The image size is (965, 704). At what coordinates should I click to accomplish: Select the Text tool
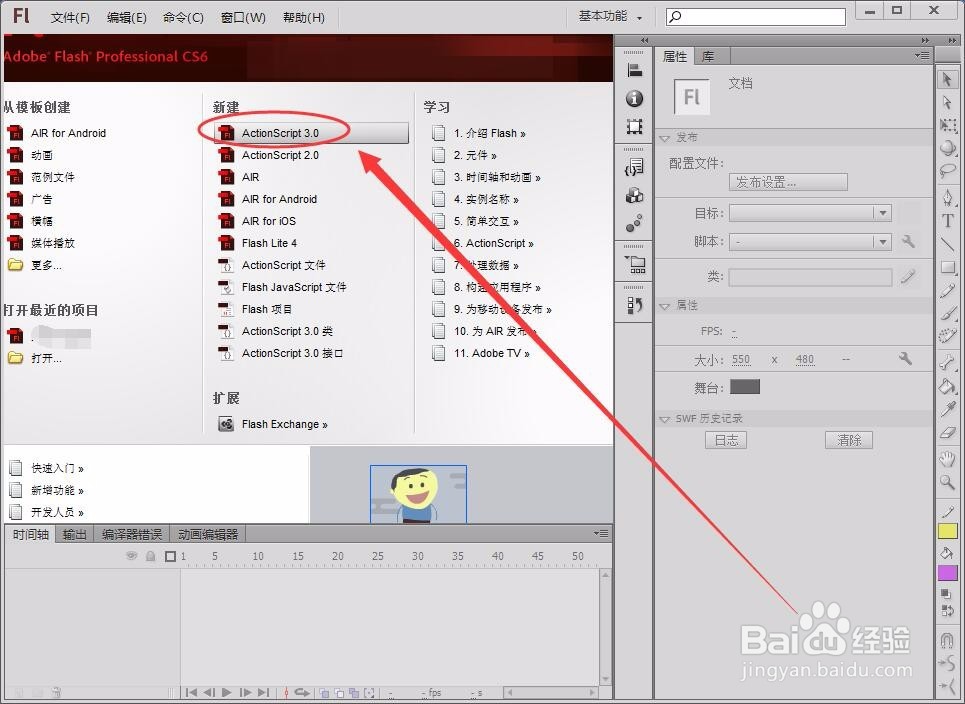[x=948, y=221]
